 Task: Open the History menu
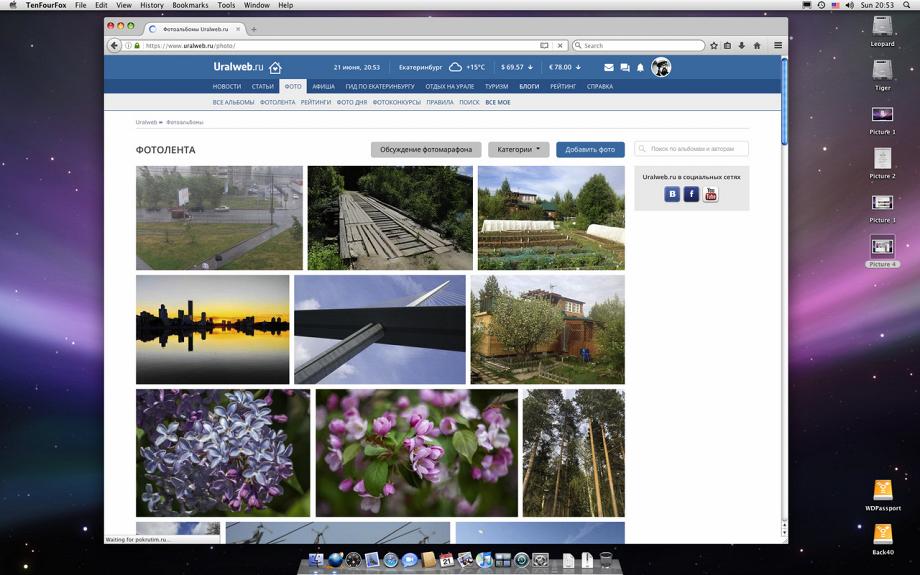151,5
